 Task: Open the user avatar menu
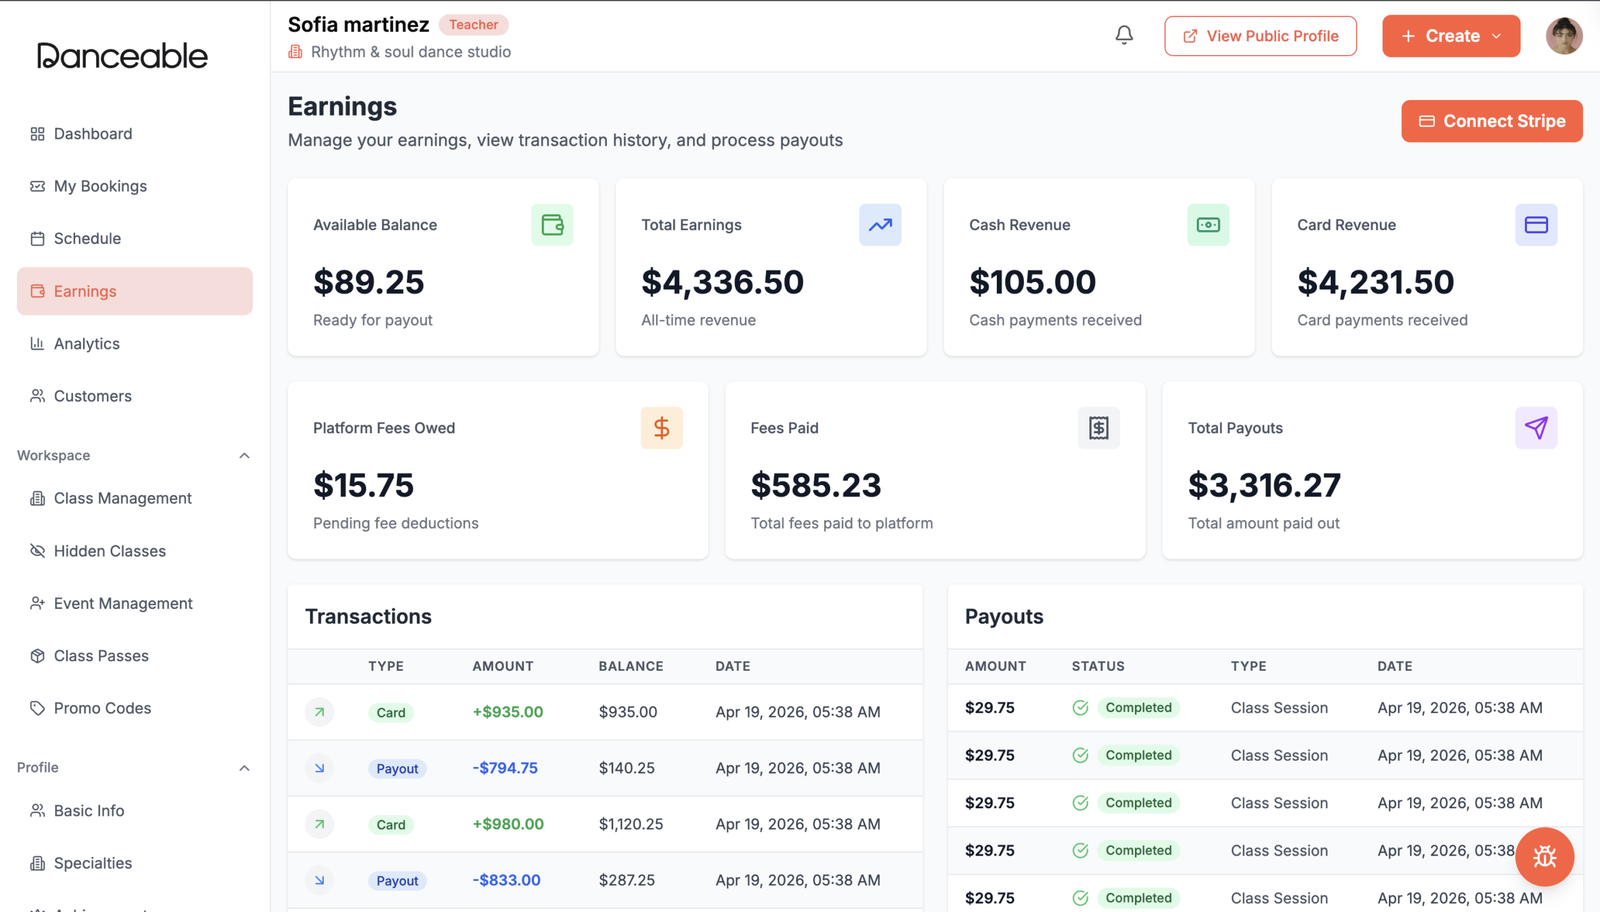(1564, 36)
